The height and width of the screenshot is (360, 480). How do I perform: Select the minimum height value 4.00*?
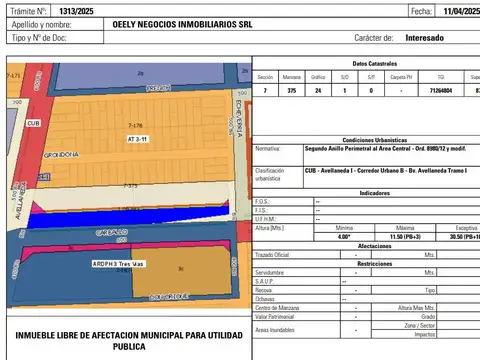pyautogui.click(x=344, y=237)
